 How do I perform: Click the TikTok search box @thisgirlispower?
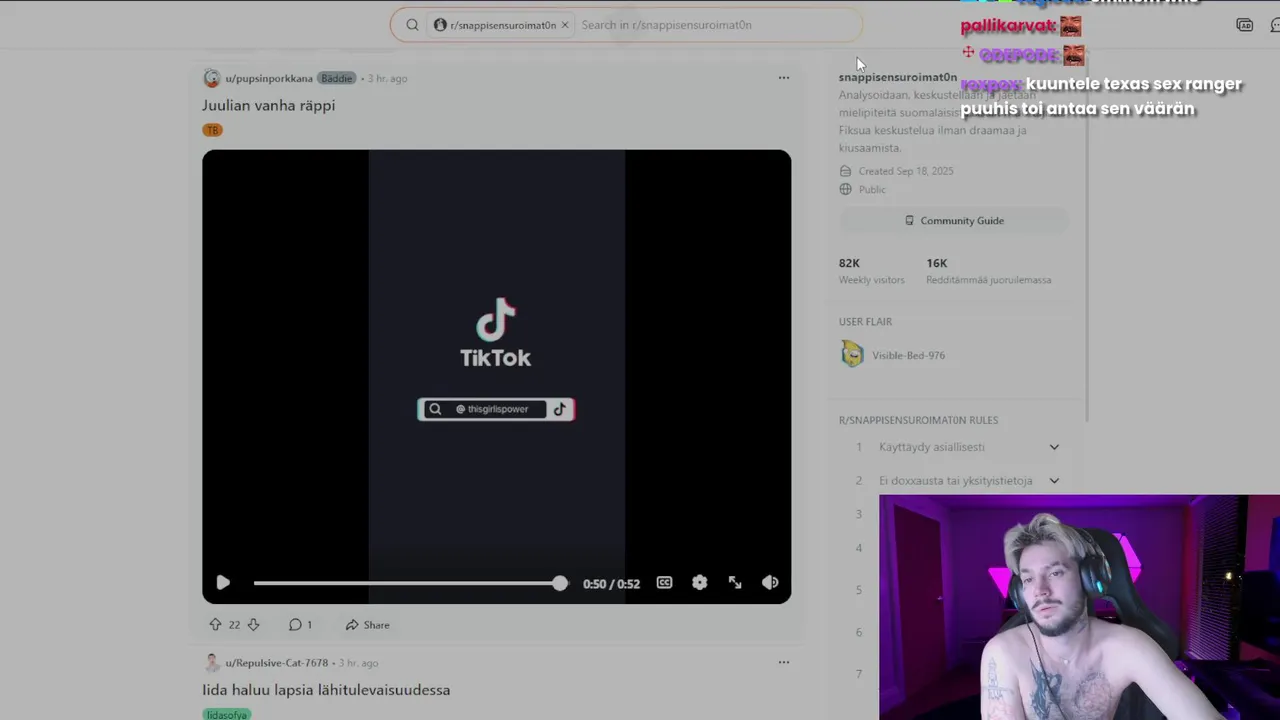[496, 409]
